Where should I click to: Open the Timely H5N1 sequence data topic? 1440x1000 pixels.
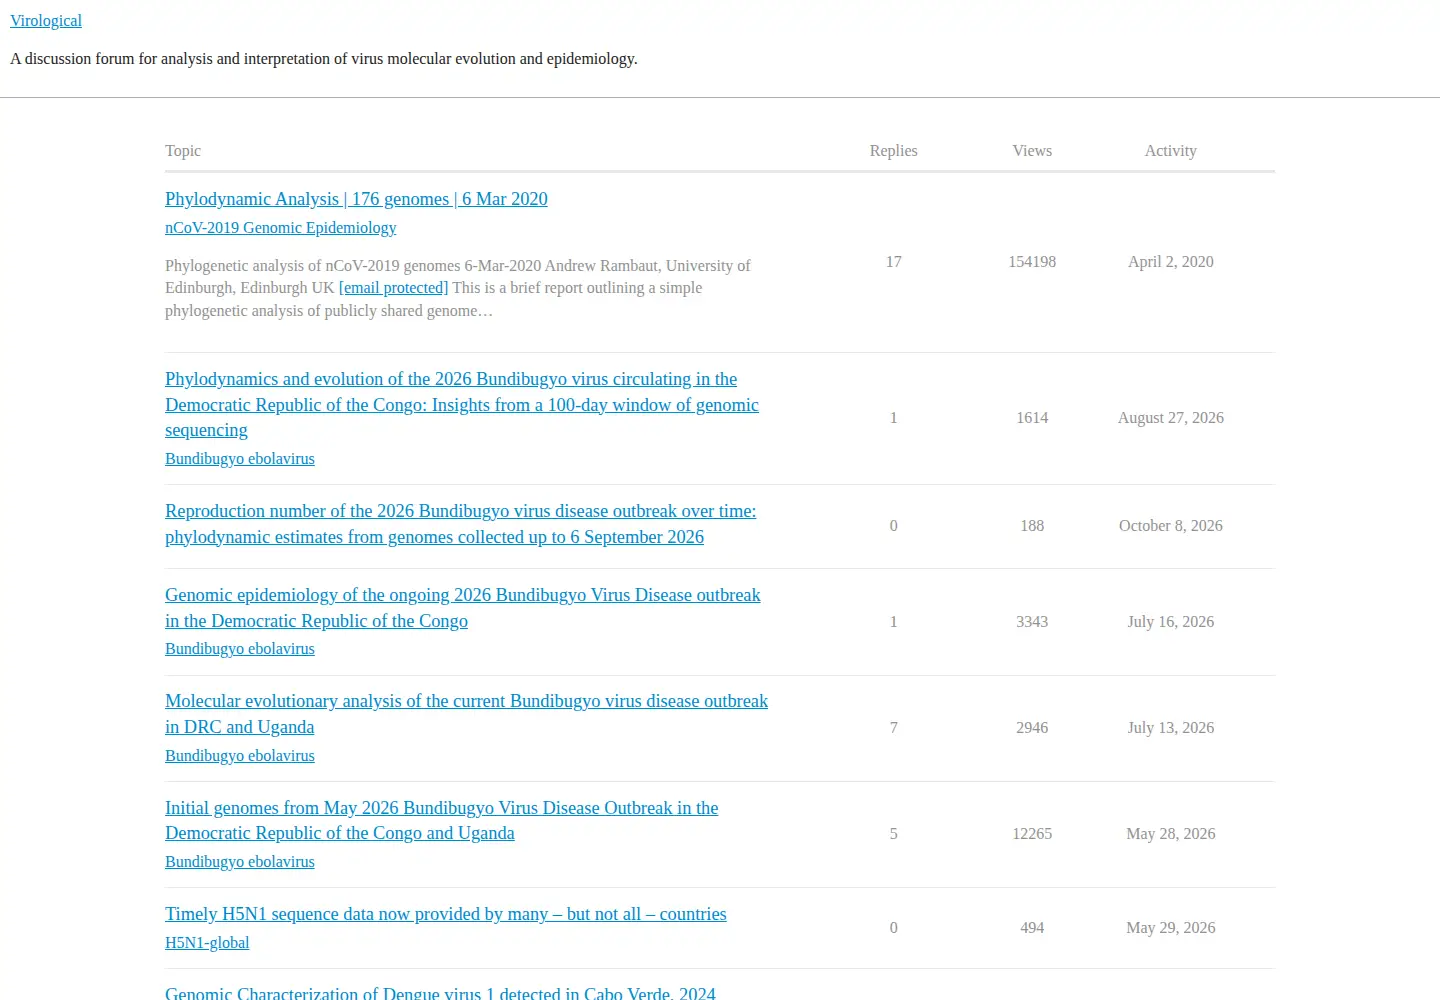tap(446, 914)
